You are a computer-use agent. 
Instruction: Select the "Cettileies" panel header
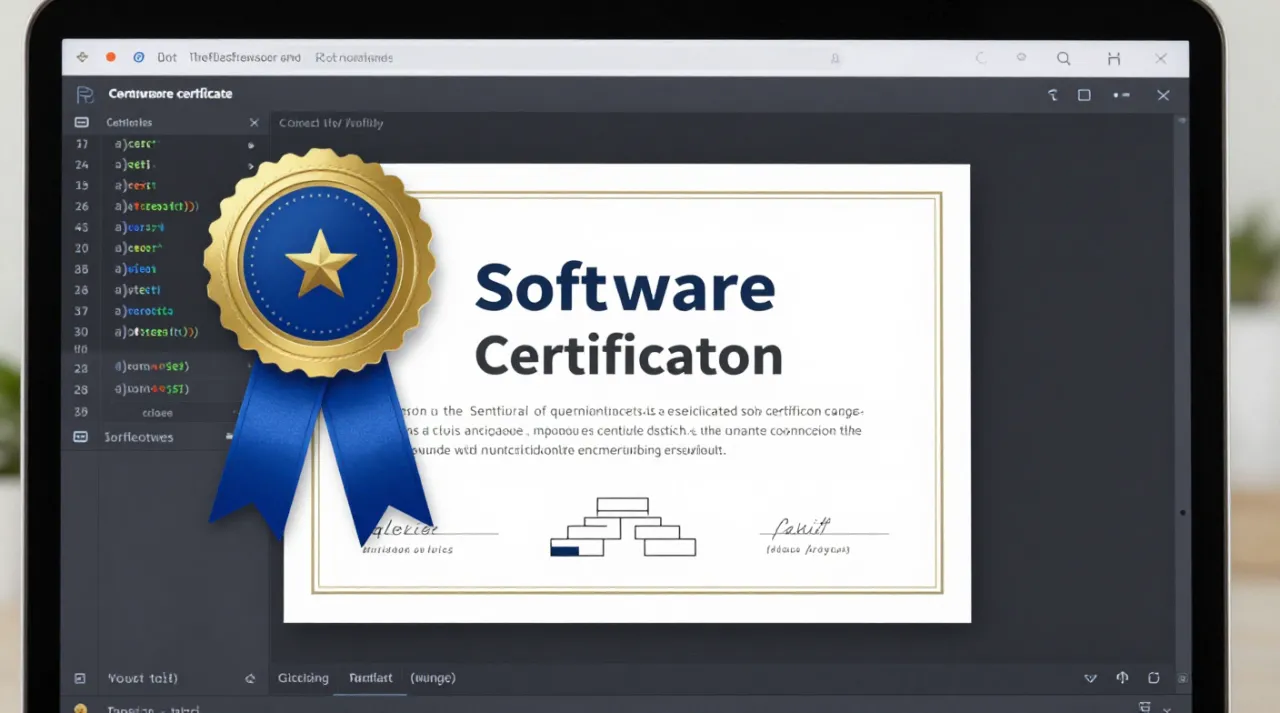pos(129,122)
